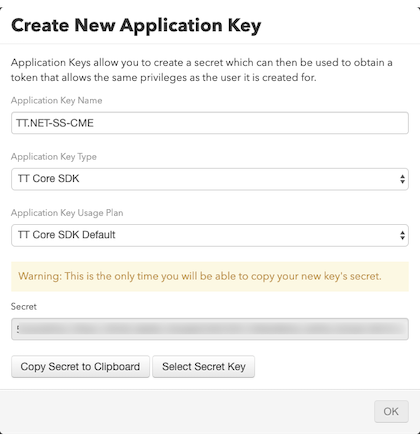This screenshot has height=440, width=420.
Task: Click the TT.NET-SS-CME text in name box
Action: coord(55,123)
